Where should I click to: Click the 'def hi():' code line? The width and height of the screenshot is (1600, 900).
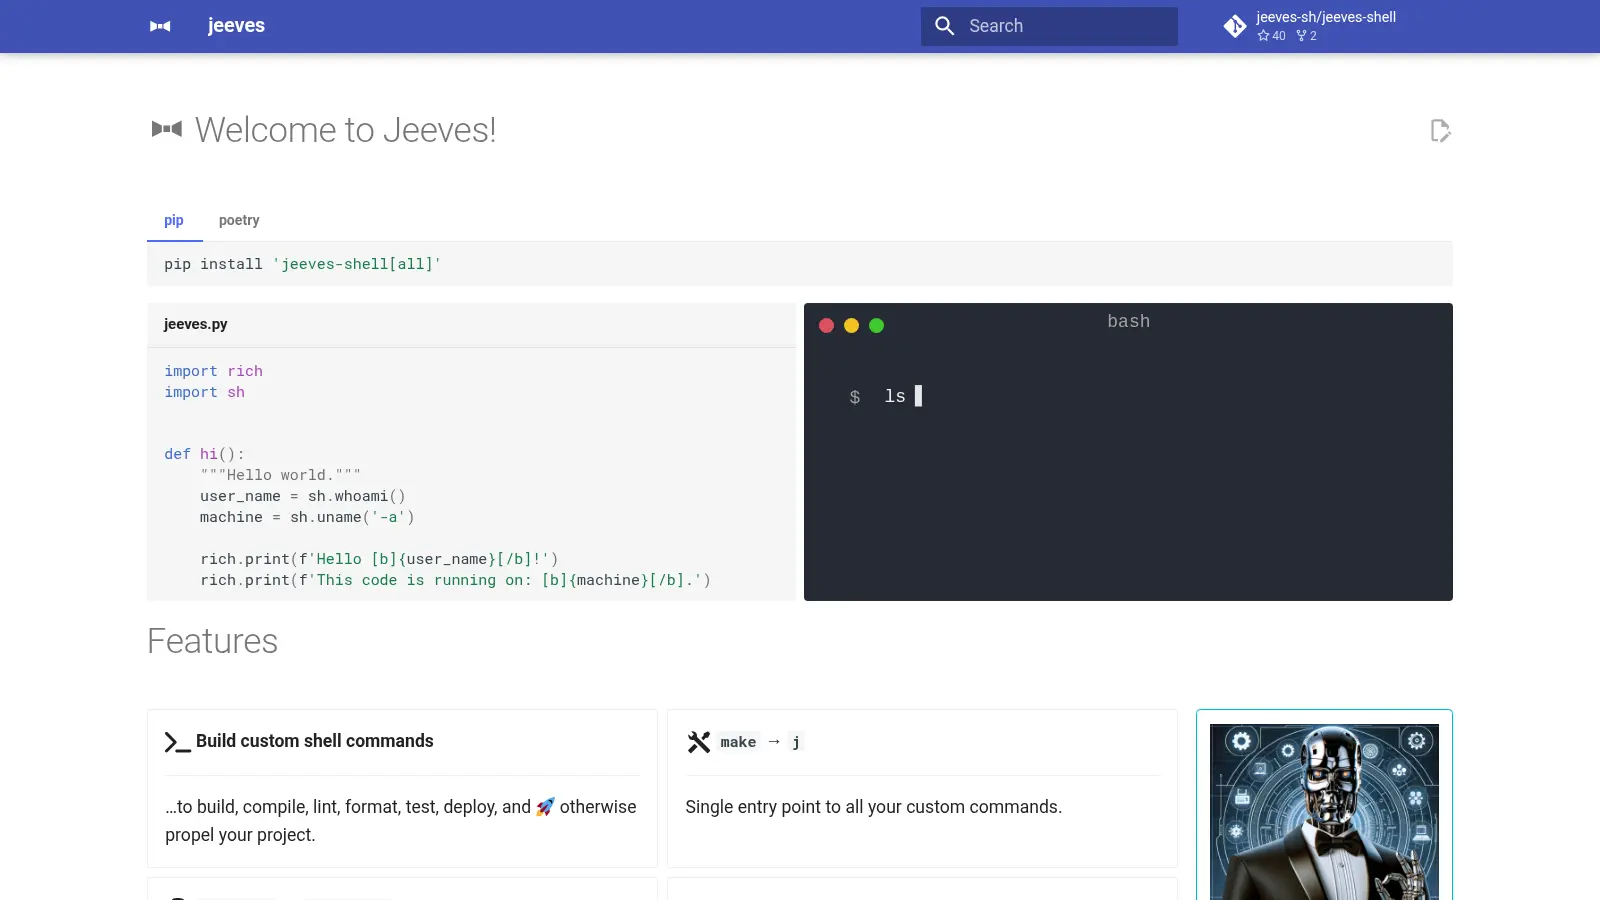[204, 454]
